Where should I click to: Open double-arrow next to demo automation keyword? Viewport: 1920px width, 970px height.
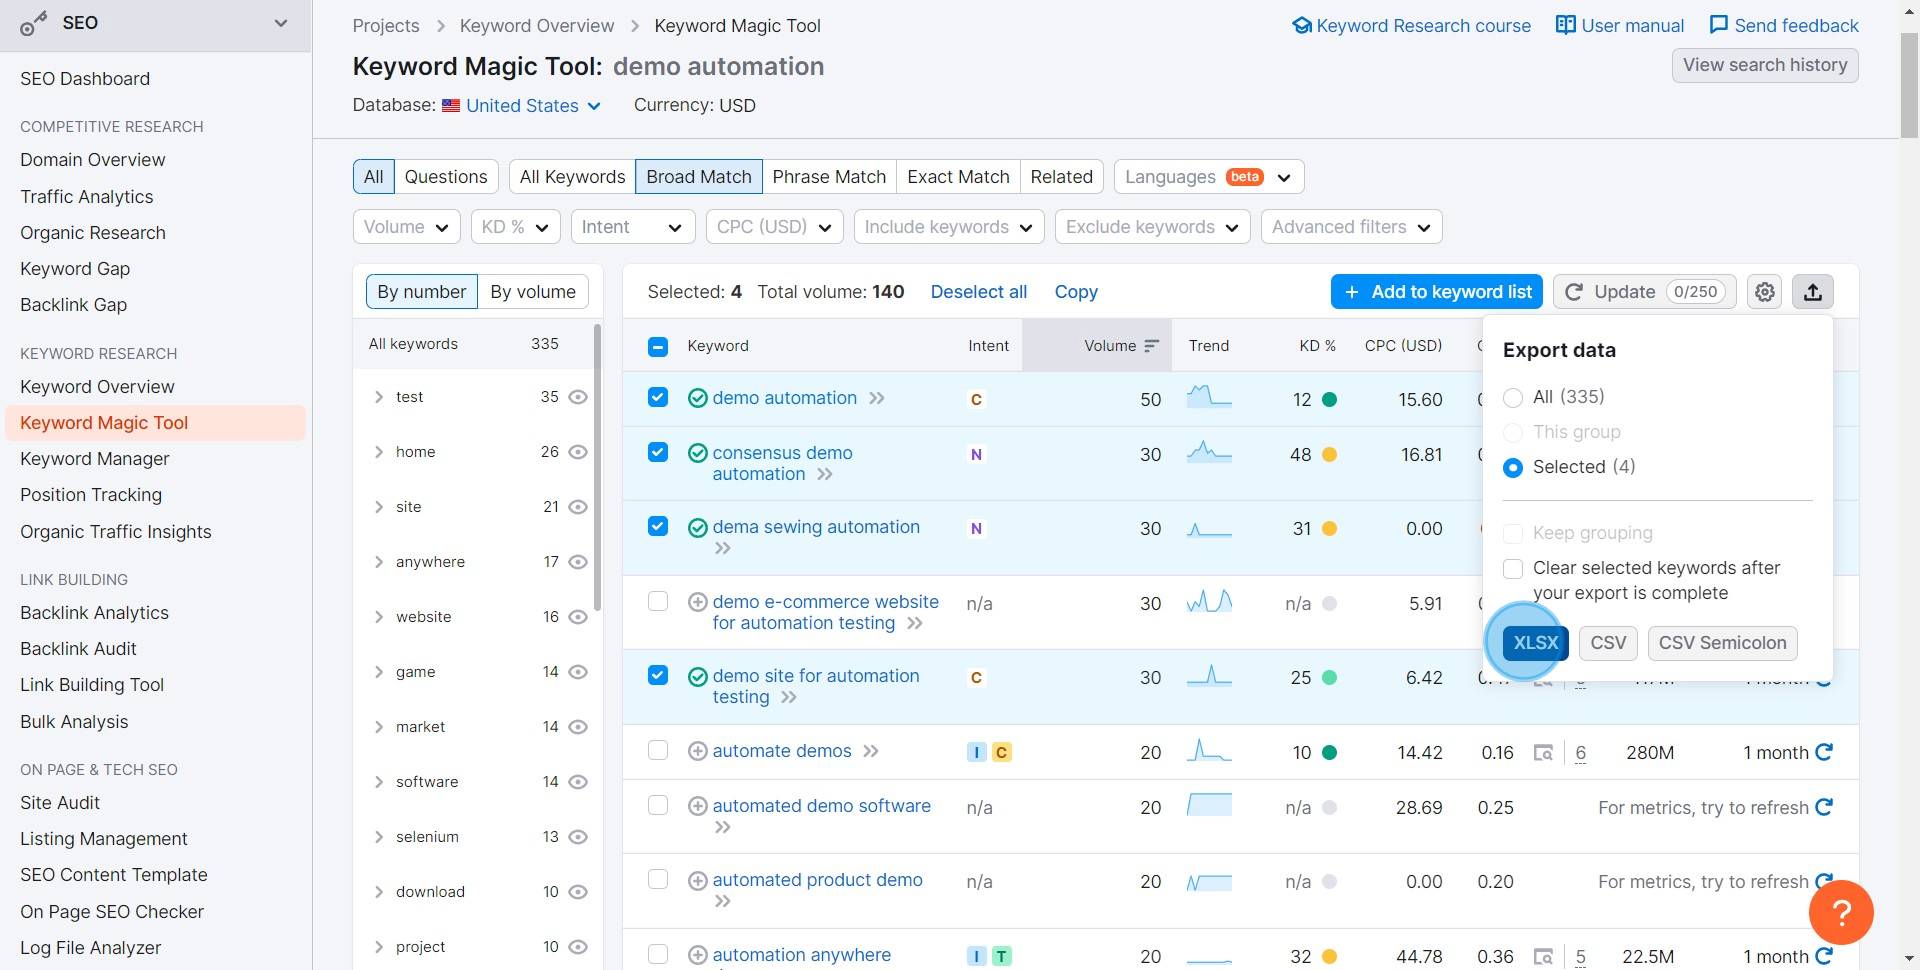click(877, 398)
